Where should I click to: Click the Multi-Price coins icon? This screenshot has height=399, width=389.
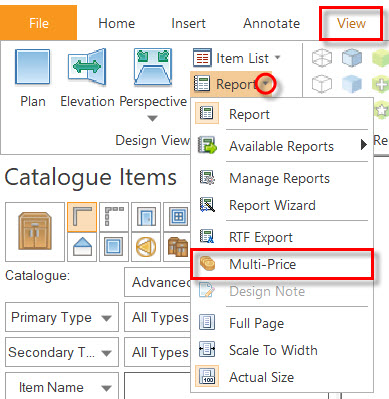coord(207,264)
